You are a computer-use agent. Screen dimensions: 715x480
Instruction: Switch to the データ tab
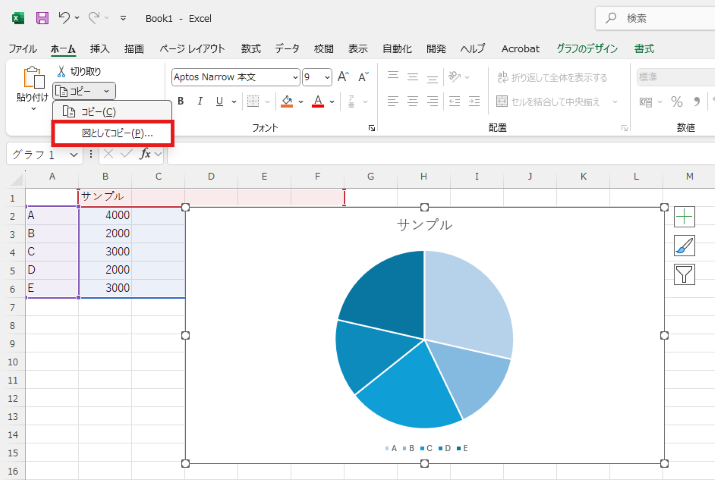(287, 48)
